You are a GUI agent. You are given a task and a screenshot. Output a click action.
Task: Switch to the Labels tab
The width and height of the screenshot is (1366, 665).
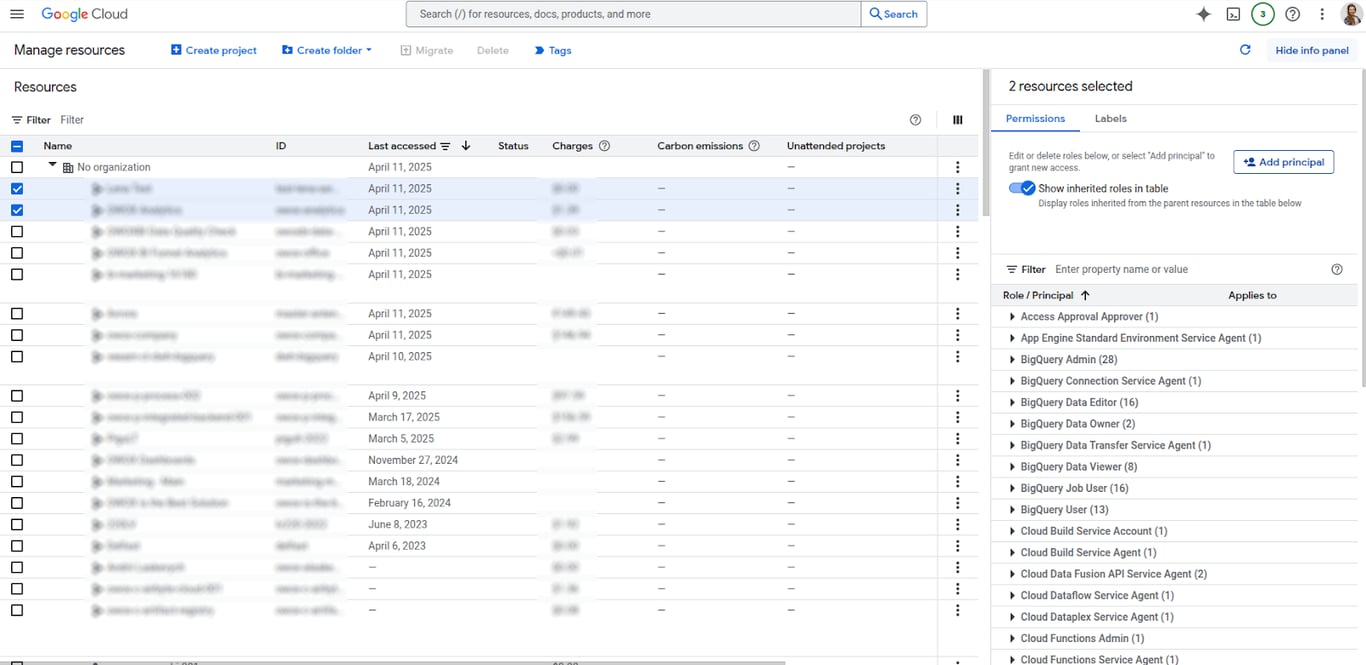click(1110, 118)
